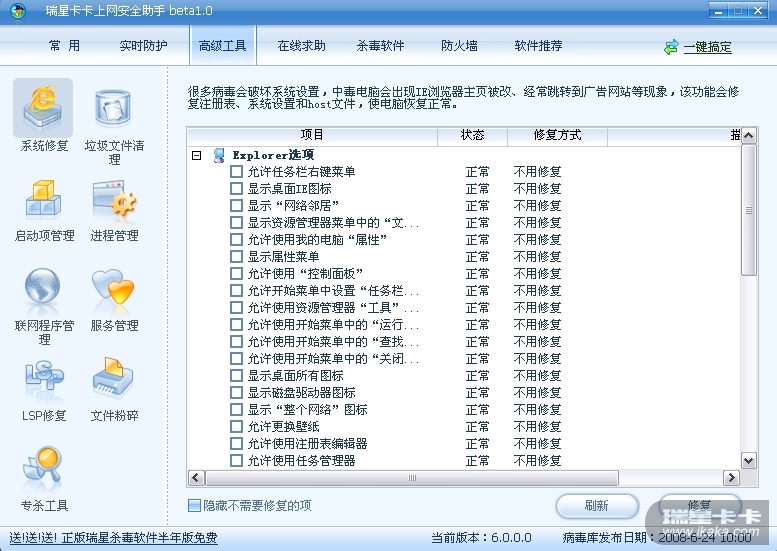This screenshot has width=777, height=551.
Task: Check 显示"网络邻居" item
Action: click(x=236, y=206)
